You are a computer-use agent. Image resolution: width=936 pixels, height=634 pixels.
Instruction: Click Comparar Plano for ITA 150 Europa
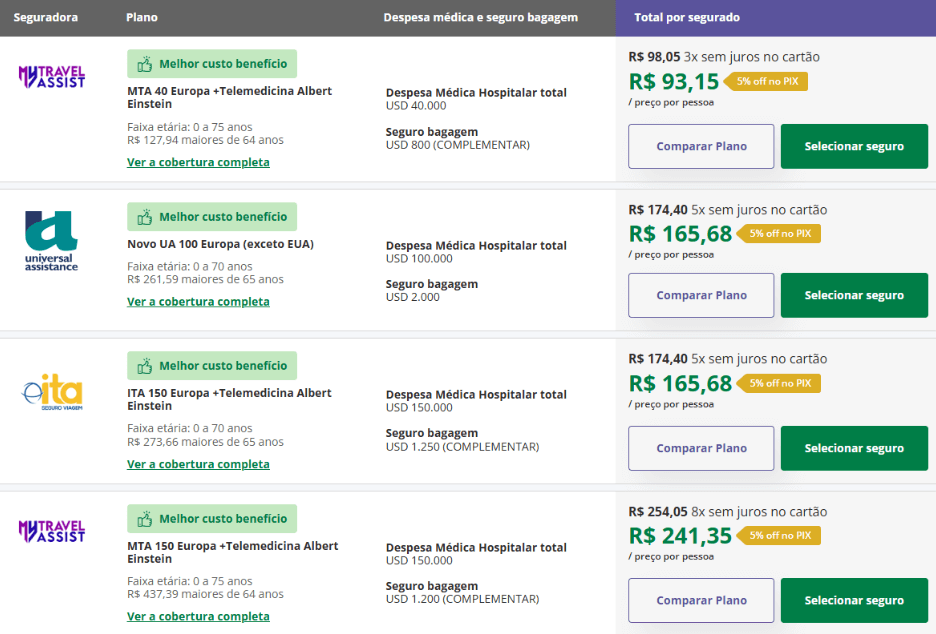tap(700, 448)
